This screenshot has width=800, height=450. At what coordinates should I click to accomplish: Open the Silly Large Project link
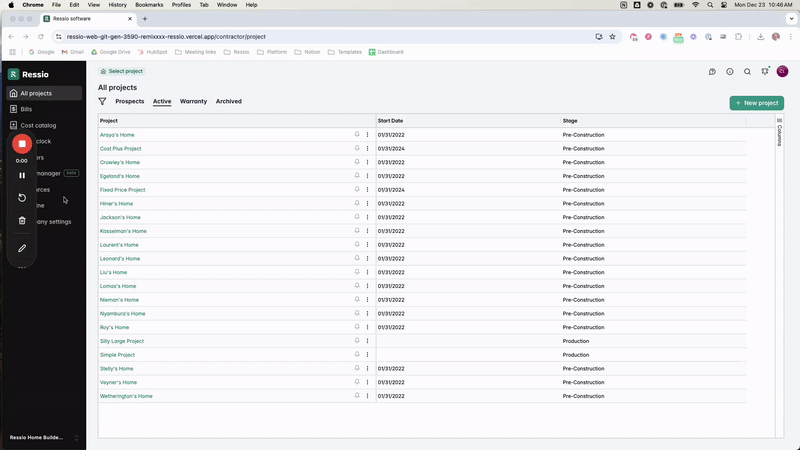pos(122,341)
